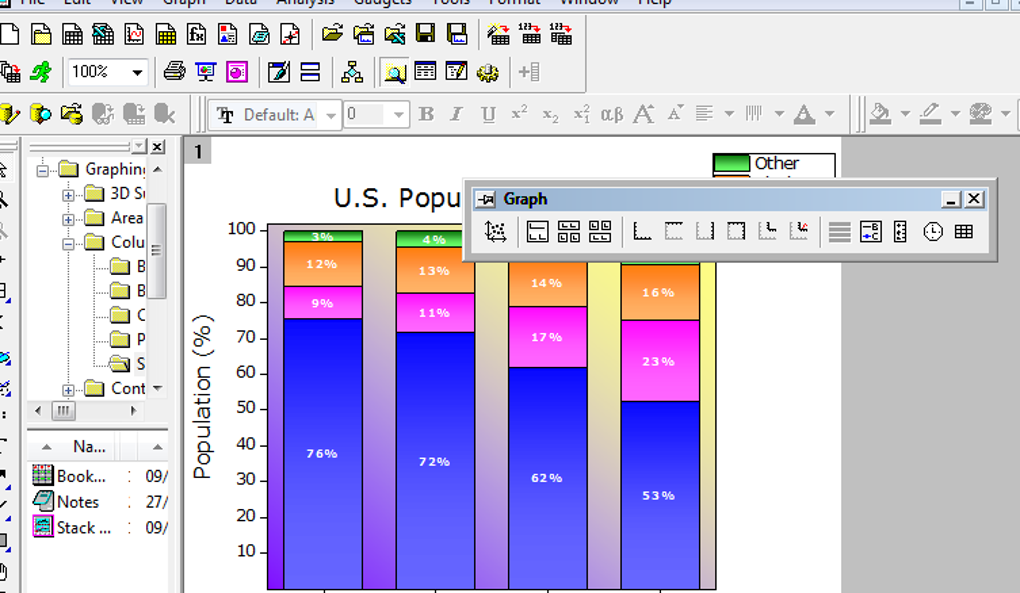1020x593 pixels.
Task: Open the Results Log window
Action: [425, 72]
